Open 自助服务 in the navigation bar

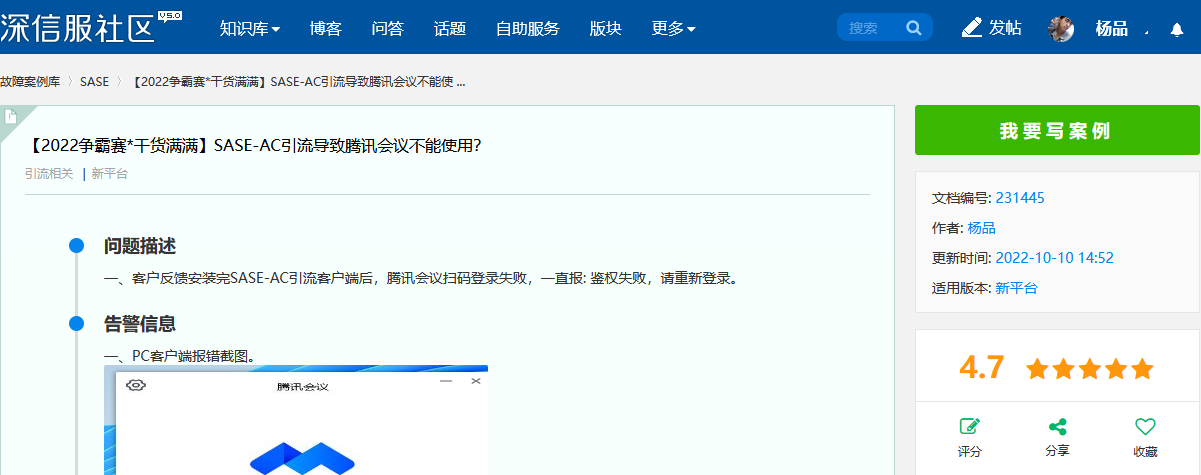(x=528, y=28)
